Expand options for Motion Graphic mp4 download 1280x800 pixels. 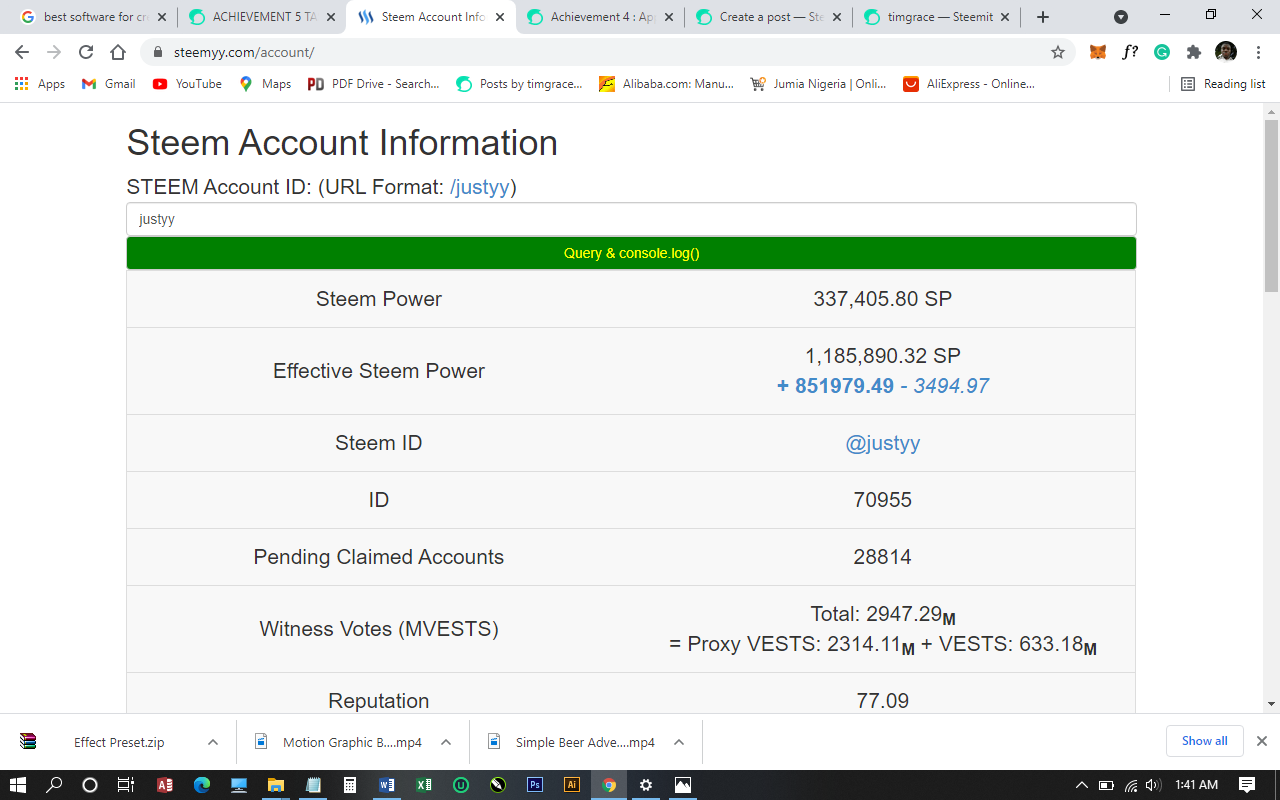coord(446,742)
